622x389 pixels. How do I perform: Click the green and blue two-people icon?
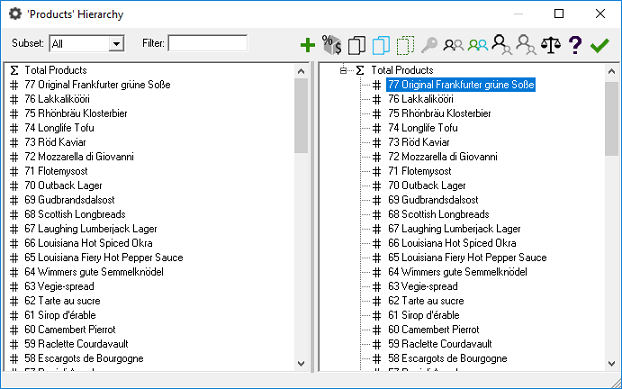point(478,45)
